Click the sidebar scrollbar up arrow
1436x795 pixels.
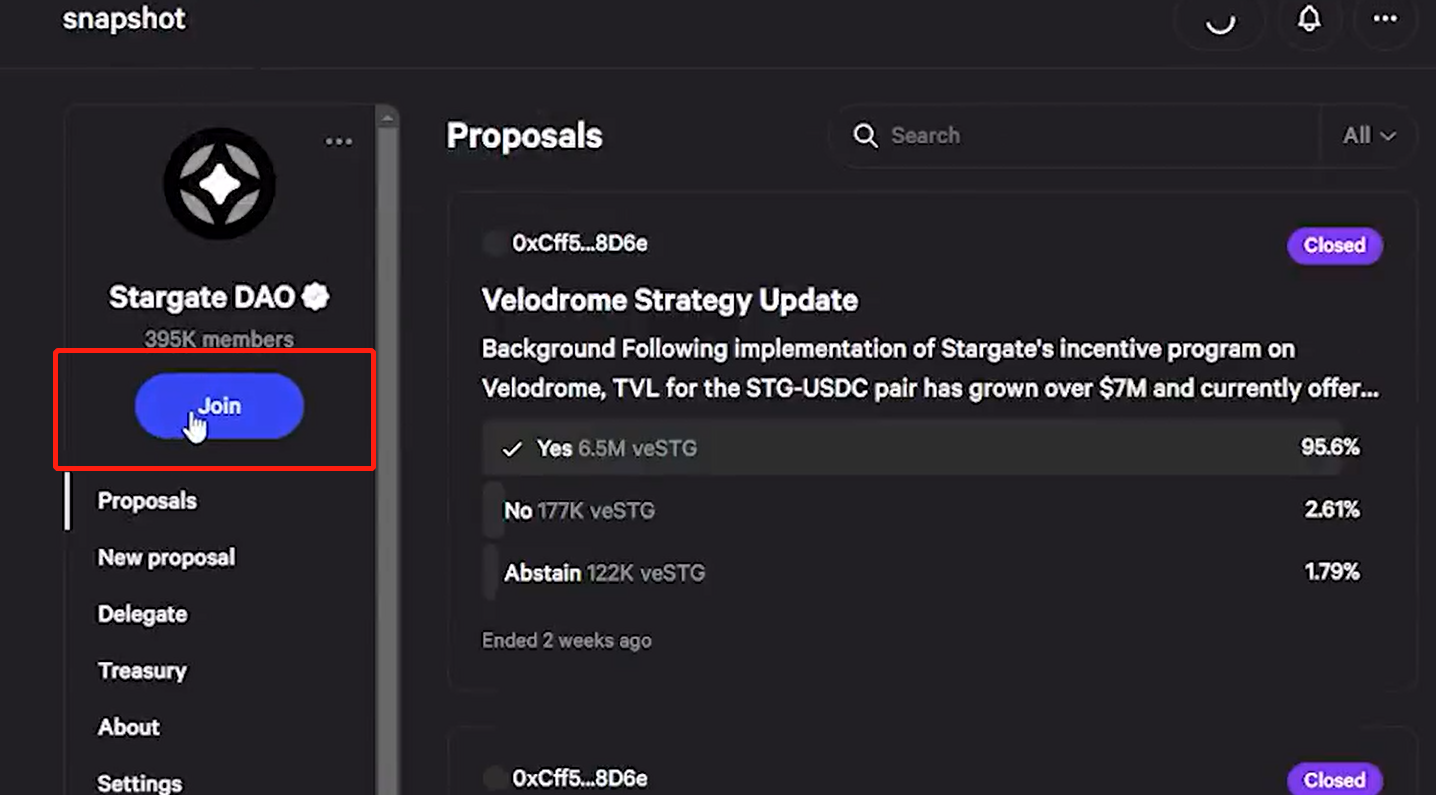(387, 119)
